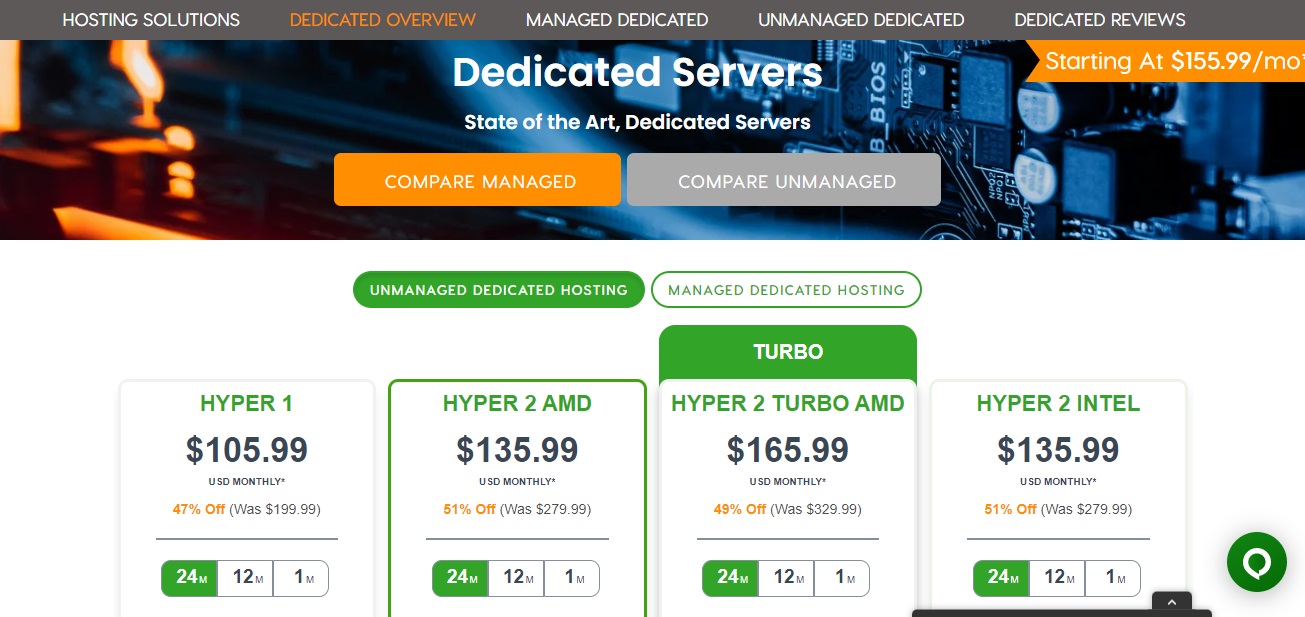Image resolution: width=1305 pixels, height=617 pixels.
Task: Expand the collapsed panel chevron at bottom
Action: click(x=1172, y=602)
